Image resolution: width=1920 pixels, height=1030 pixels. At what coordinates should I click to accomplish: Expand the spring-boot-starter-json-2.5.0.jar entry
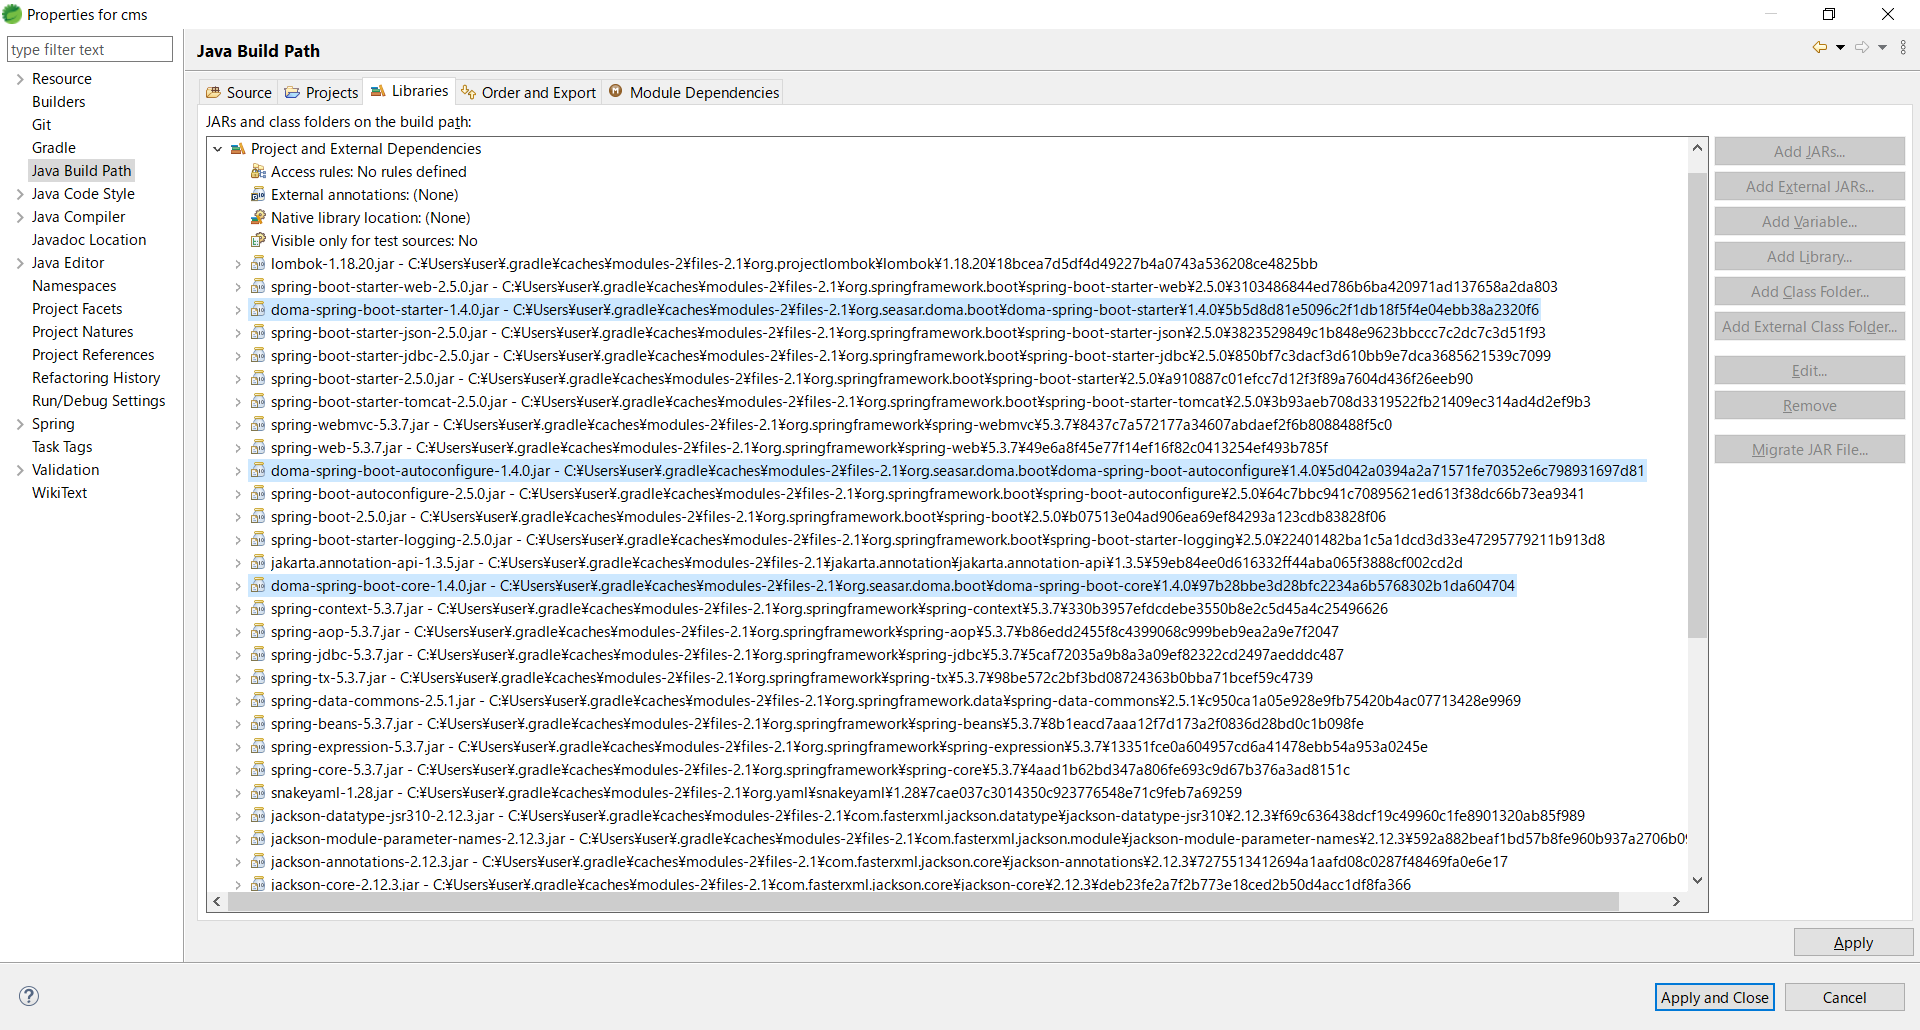pyautogui.click(x=237, y=333)
